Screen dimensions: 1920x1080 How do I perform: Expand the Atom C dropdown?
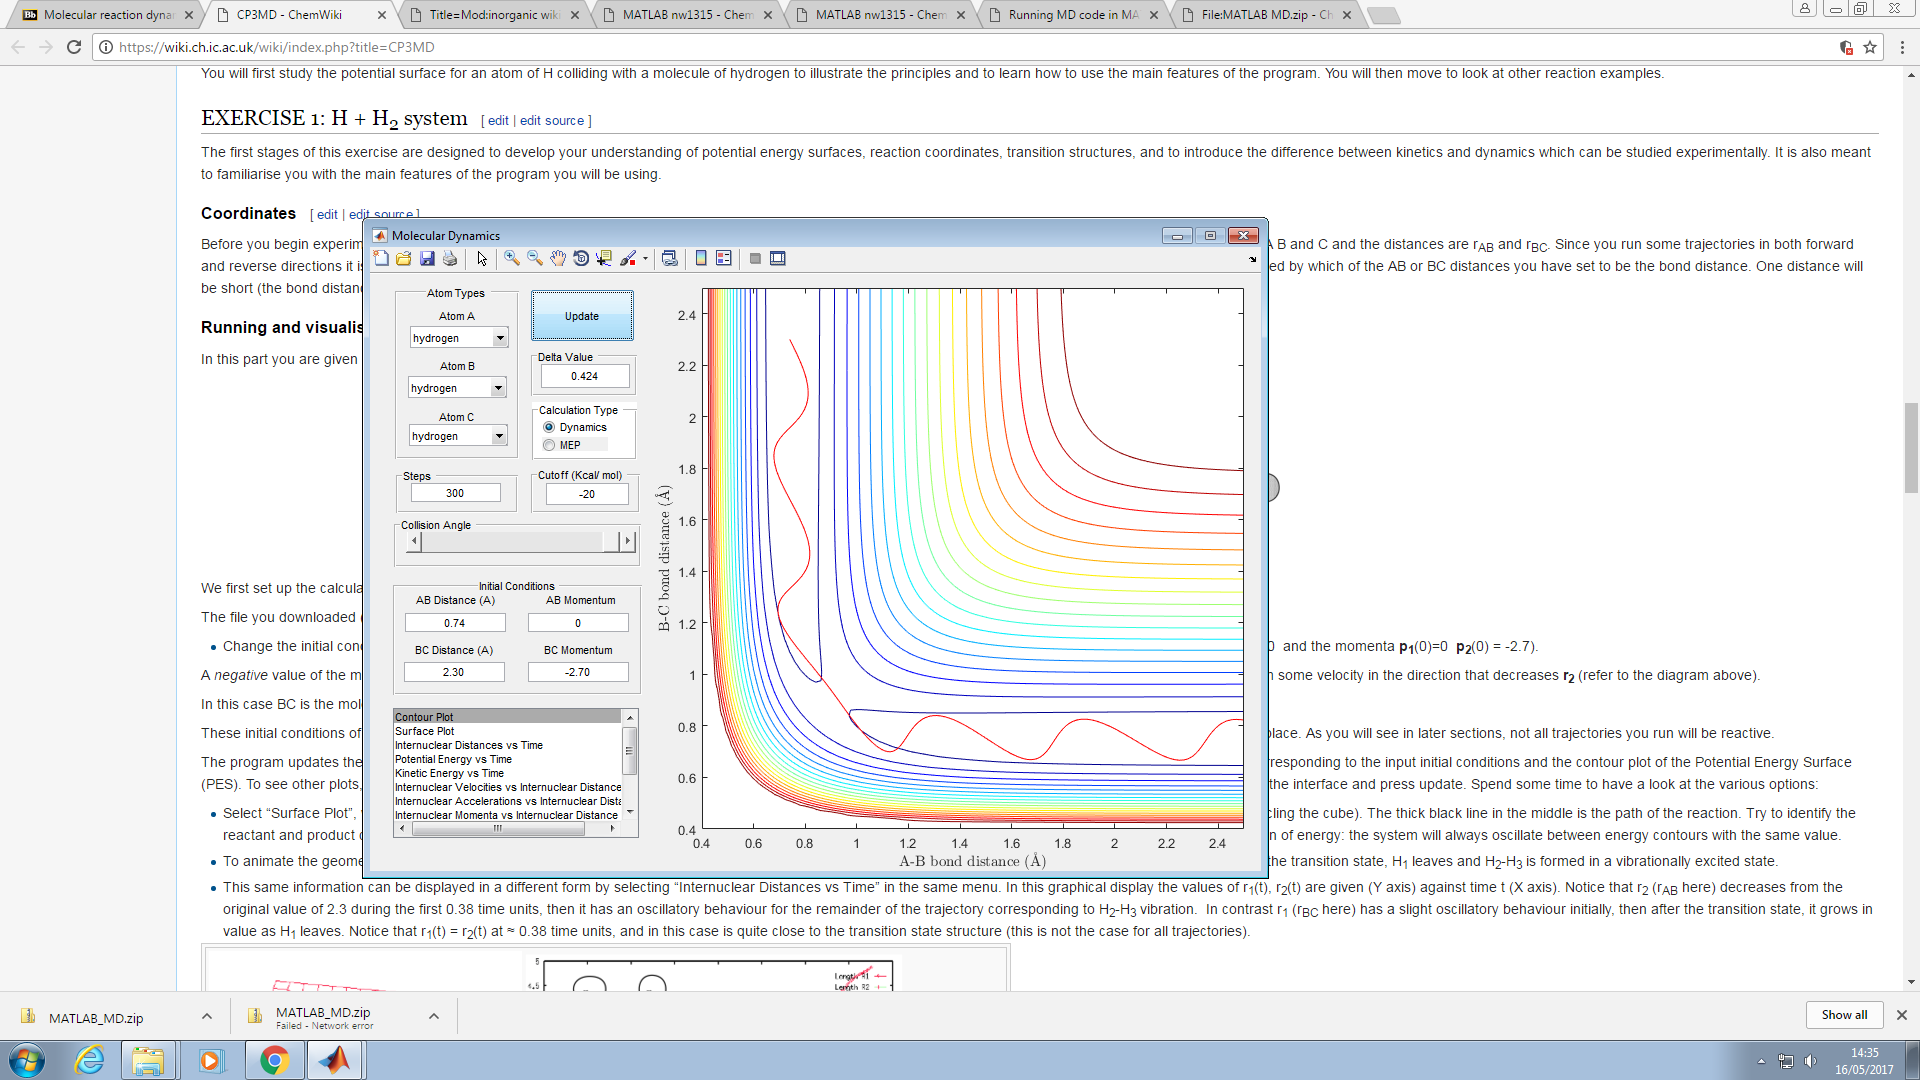click(x=498, y=436)
